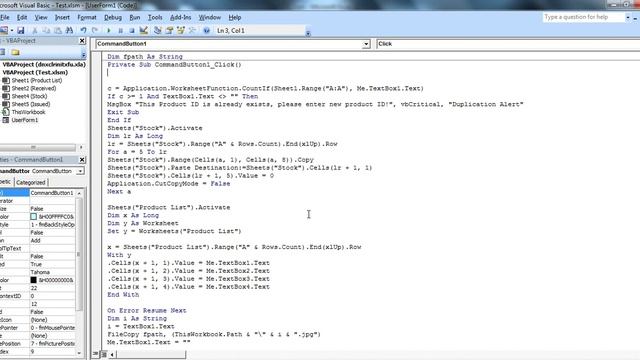Open the Toolbox icon in toolbar
This screenshot has width=640, height=360.
point(192,30)
